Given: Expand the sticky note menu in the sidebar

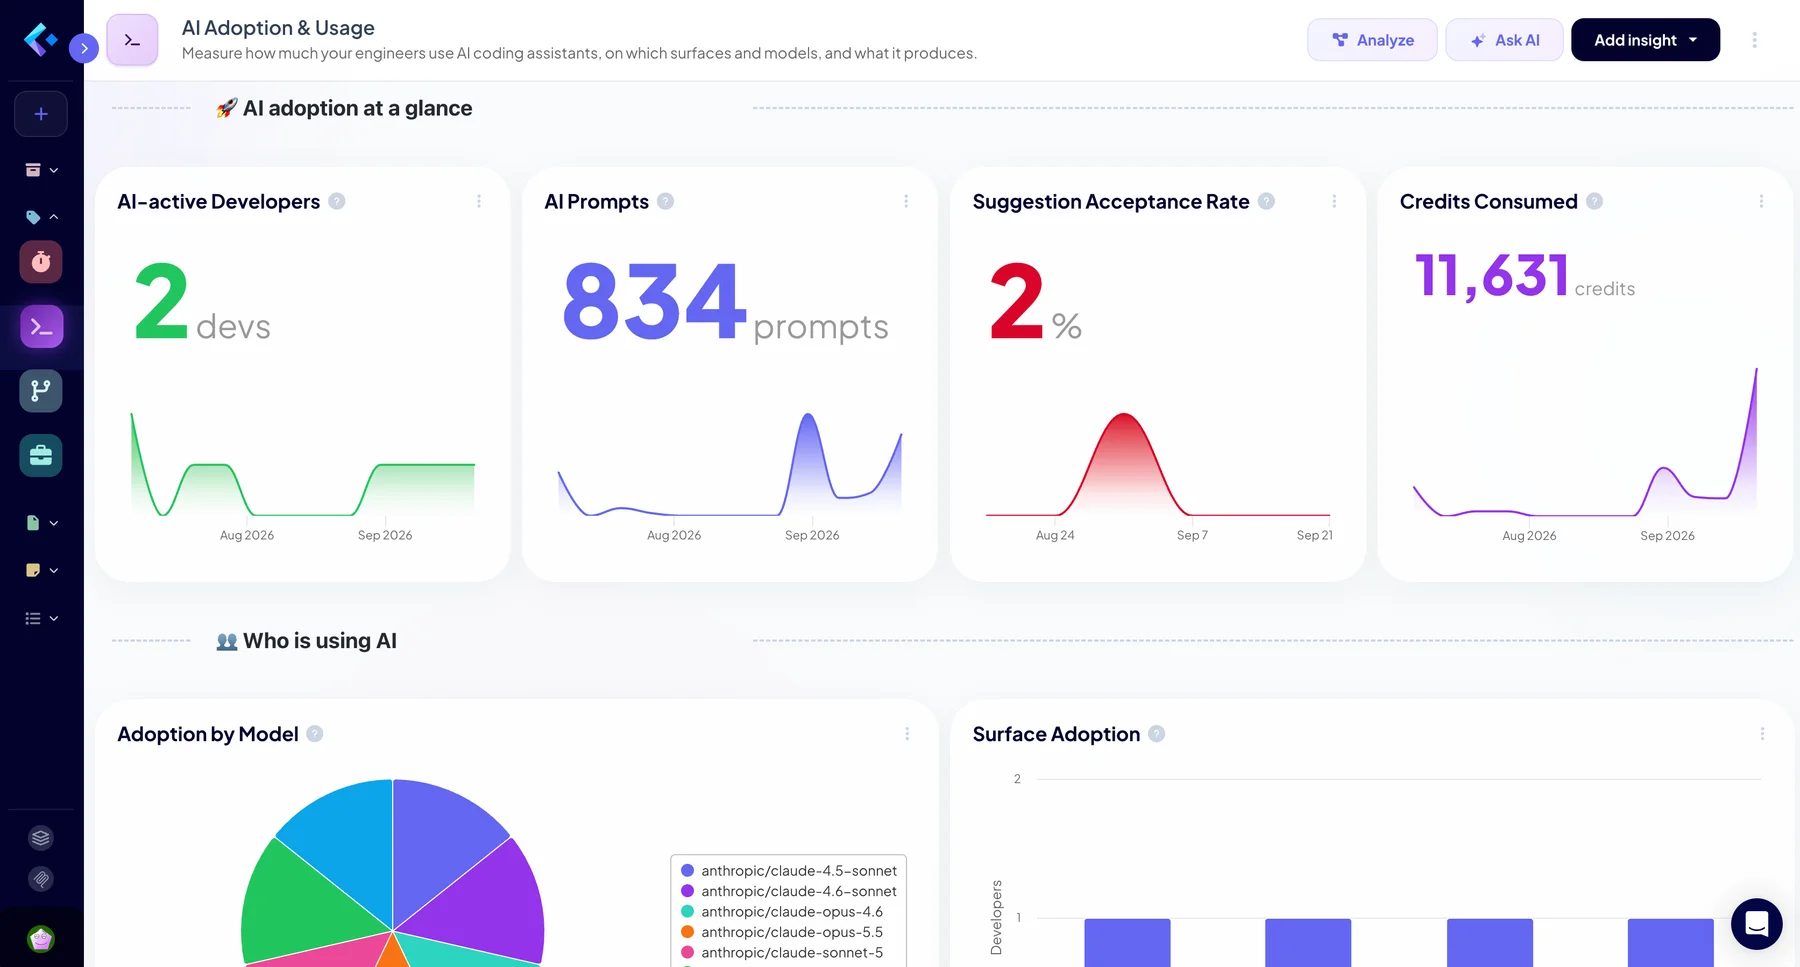Looking at the screenshot, I should click(x=41, y=570).
